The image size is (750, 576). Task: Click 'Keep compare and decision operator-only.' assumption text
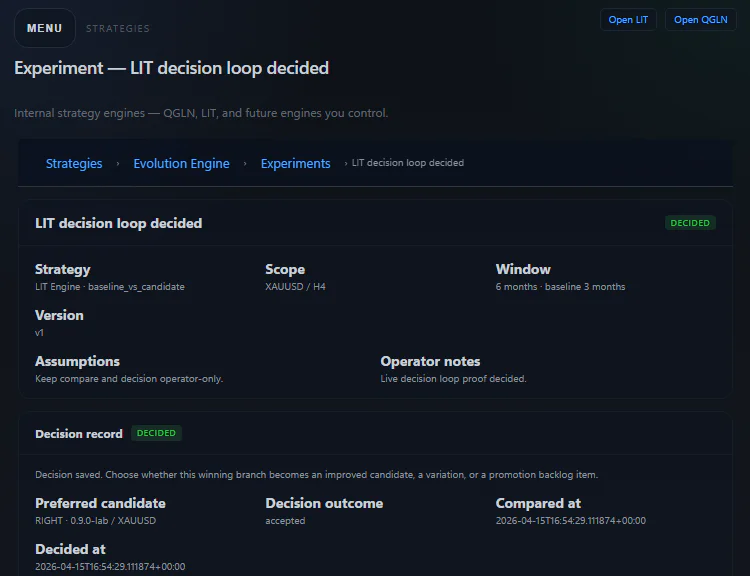coord(129,379)
